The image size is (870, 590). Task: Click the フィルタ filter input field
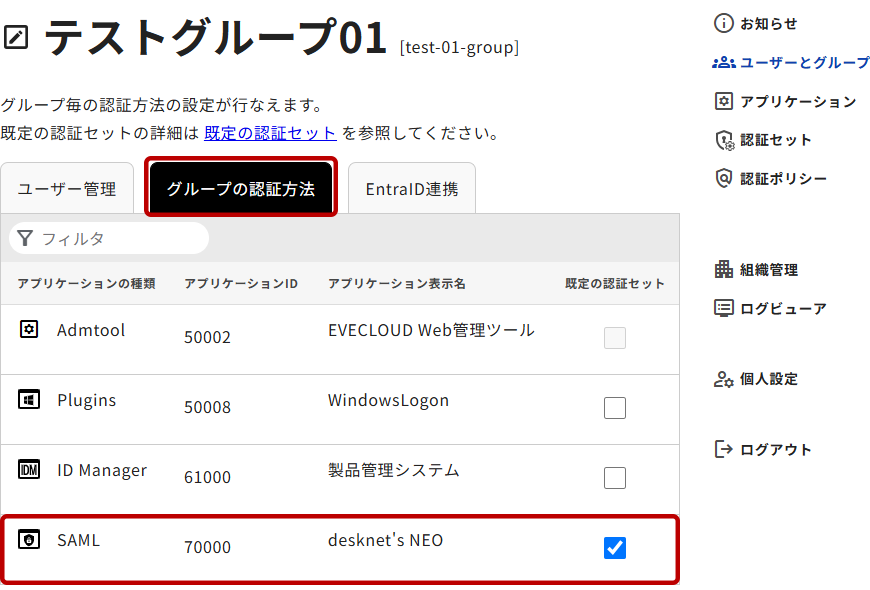point(120,239)
